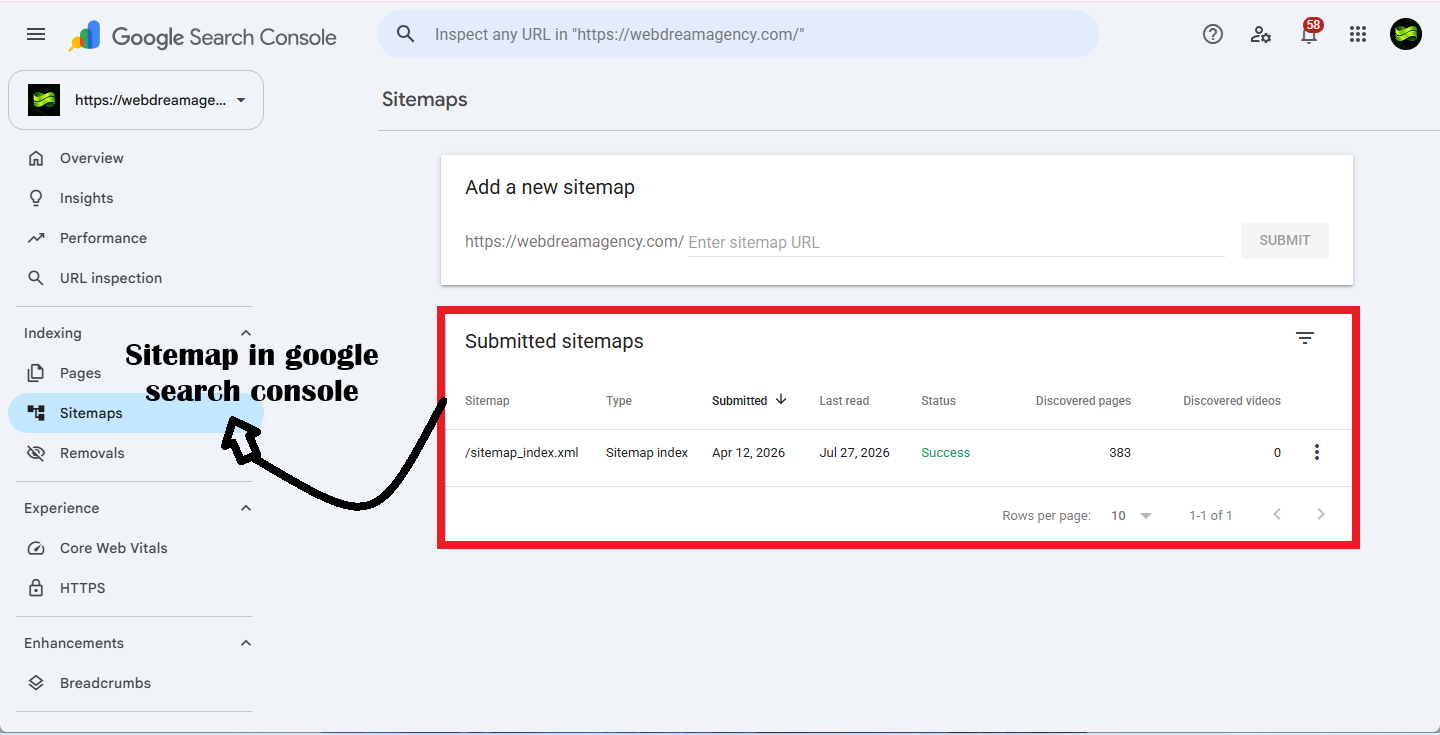
Task: Open the Google apps grid
Action: coord(1357,34)
